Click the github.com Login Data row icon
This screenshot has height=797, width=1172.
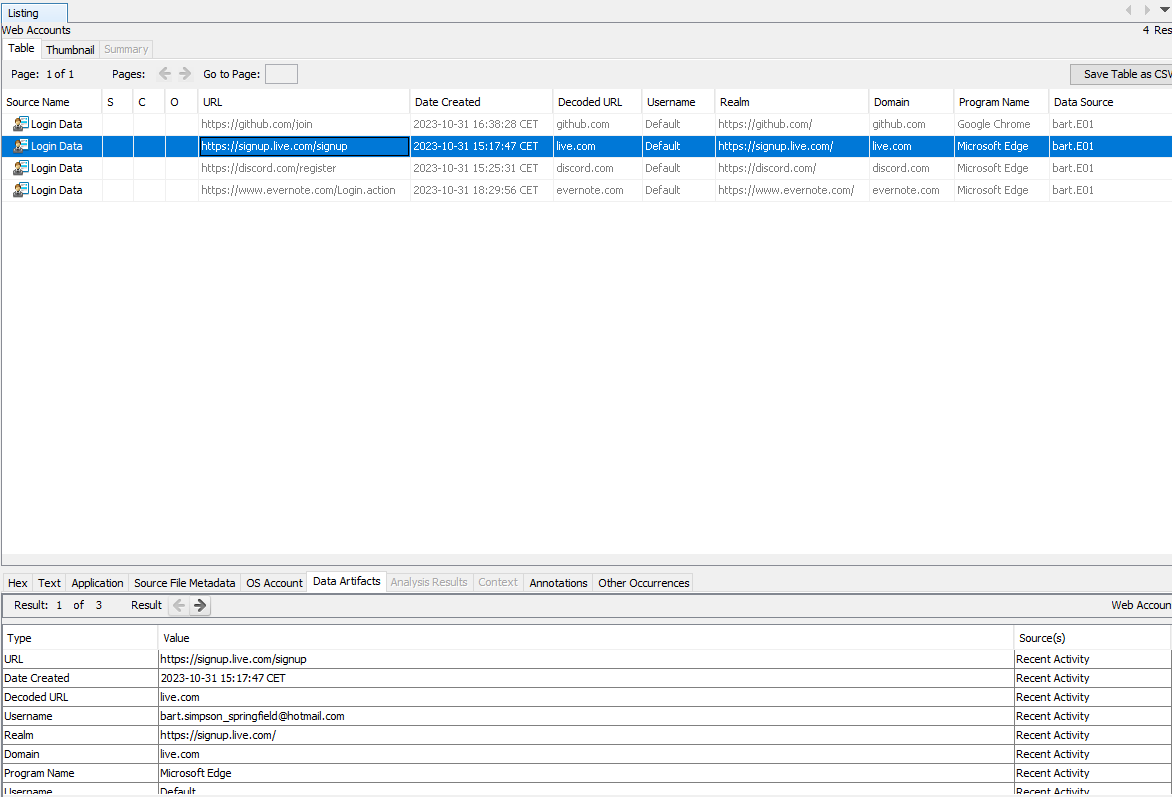coord(20,124)
